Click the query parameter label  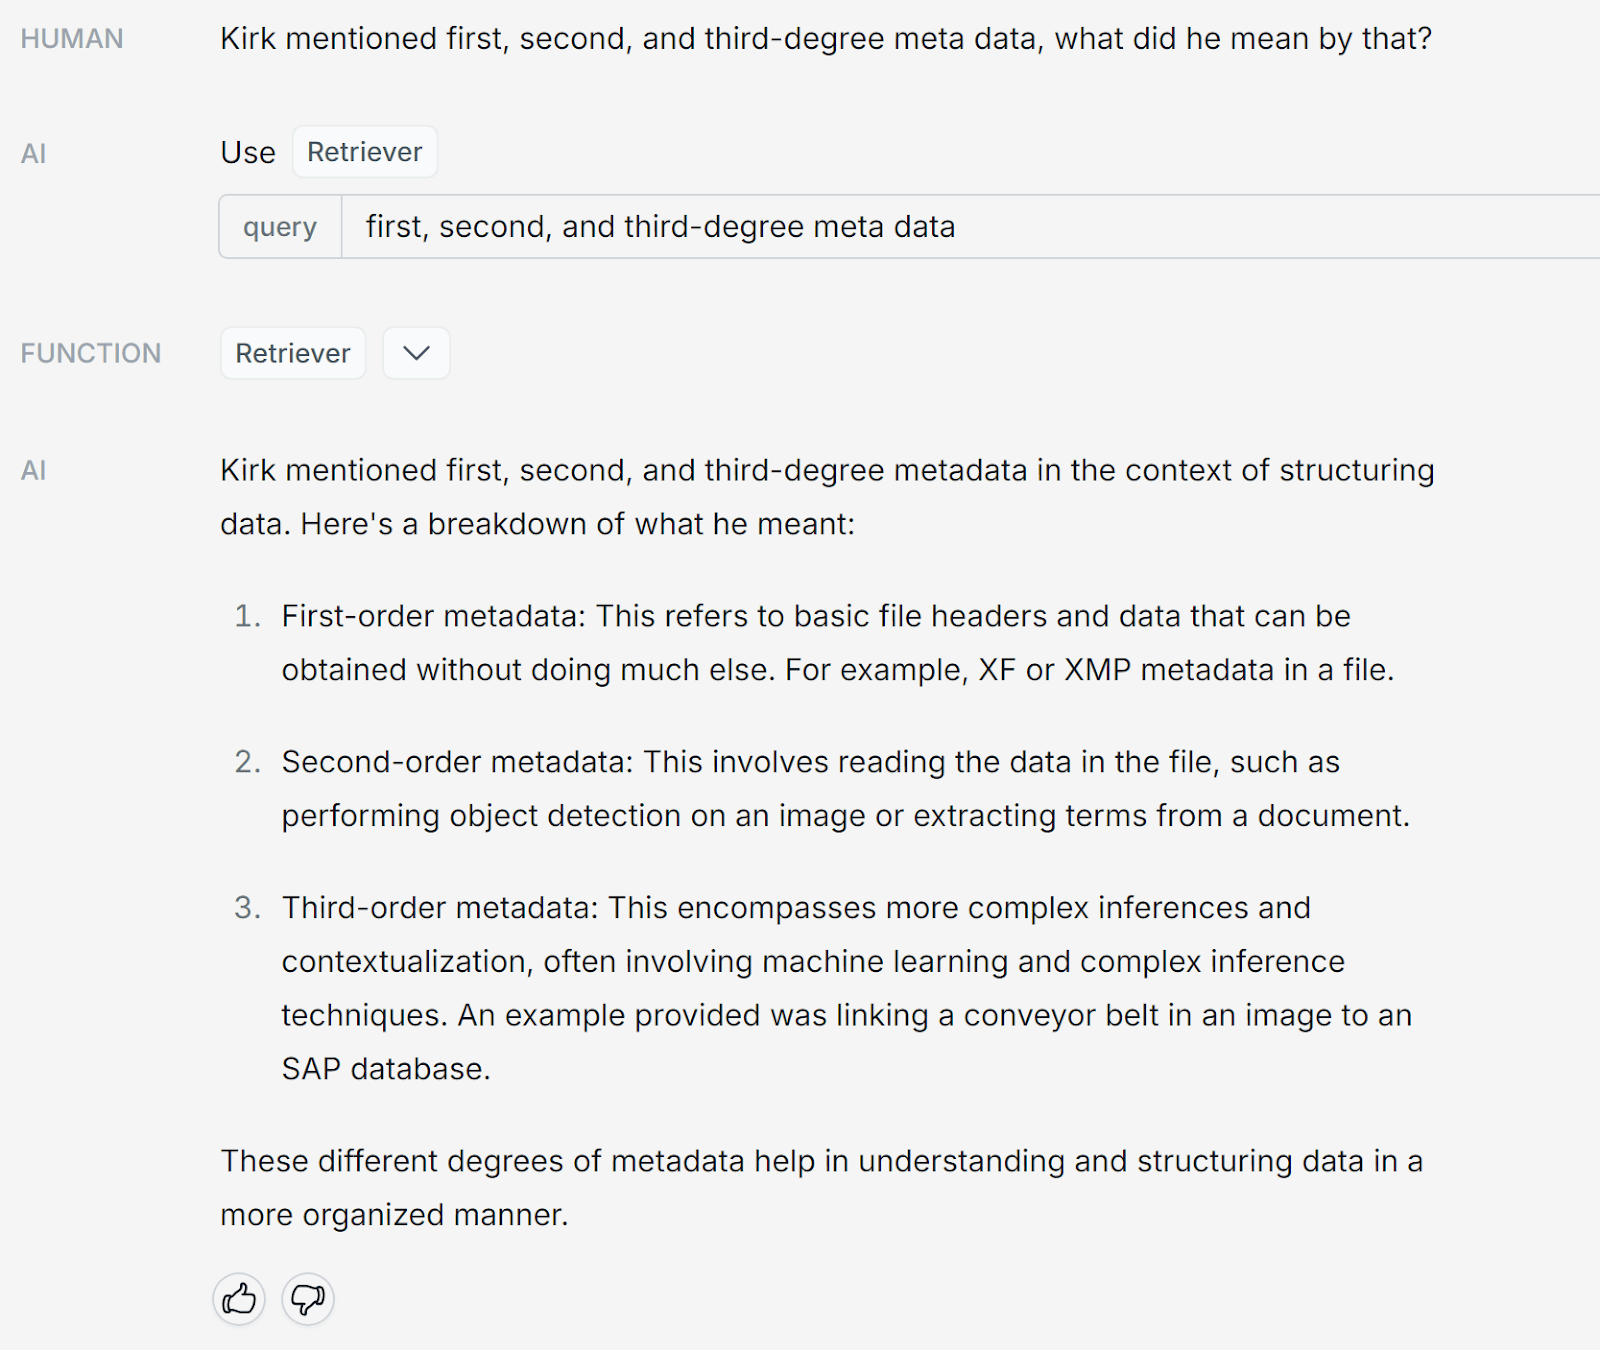tap(280, 227)
